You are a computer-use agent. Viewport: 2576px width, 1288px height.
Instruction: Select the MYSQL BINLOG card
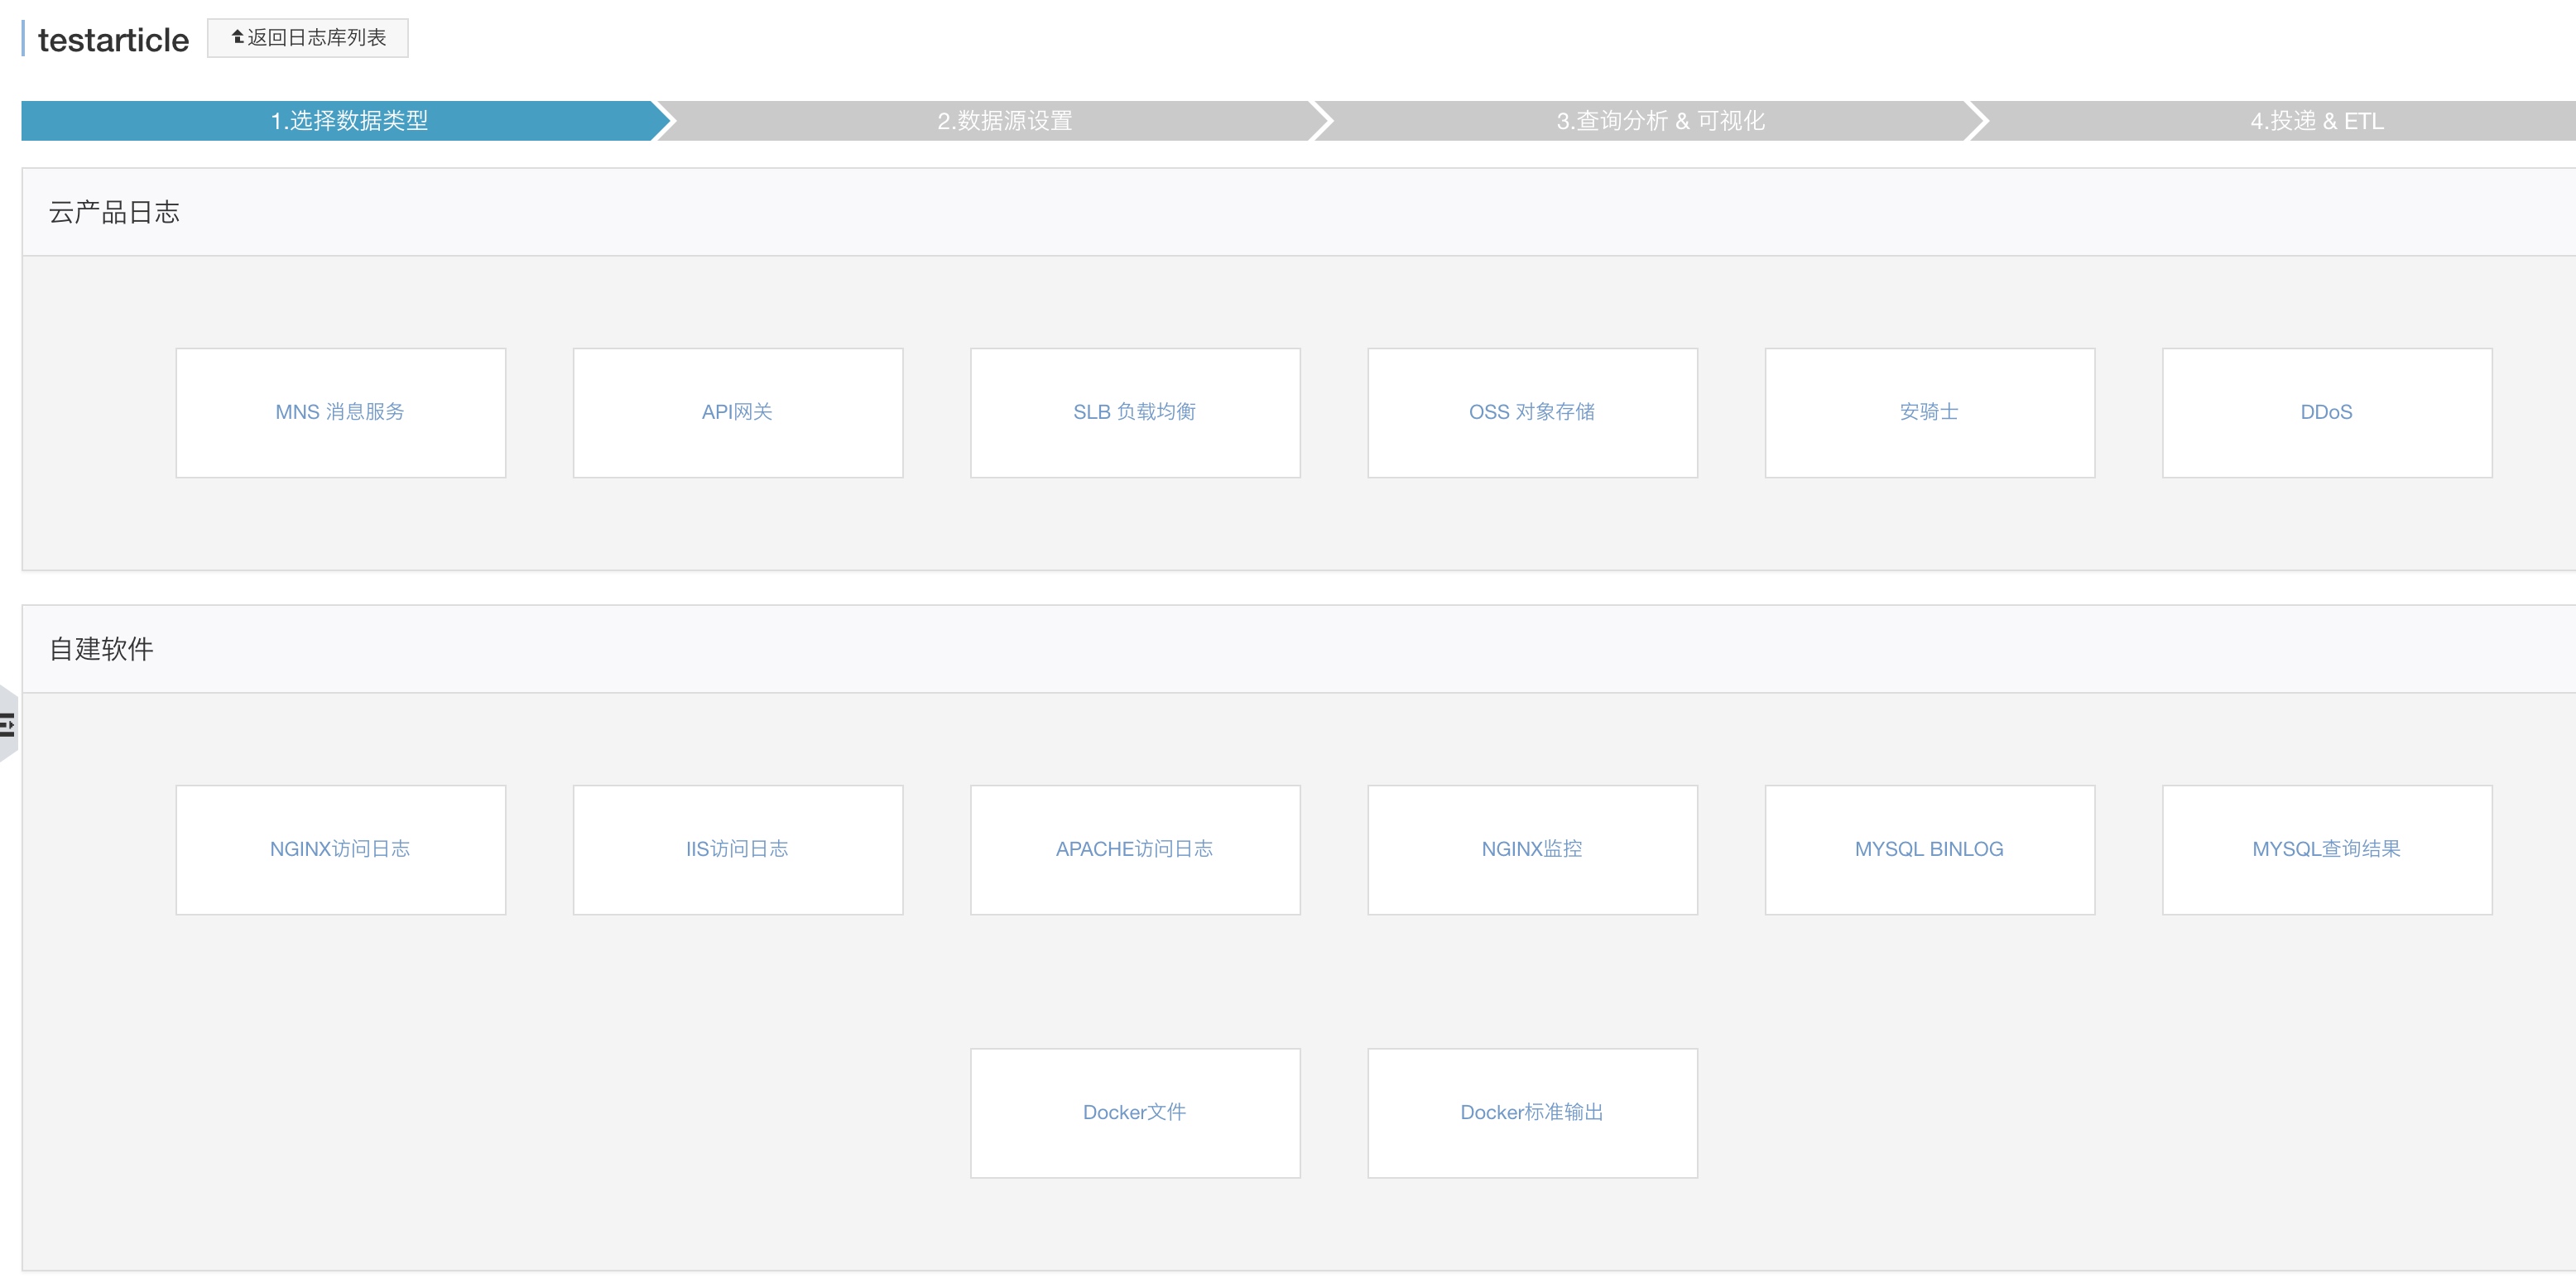(1930, 850)
